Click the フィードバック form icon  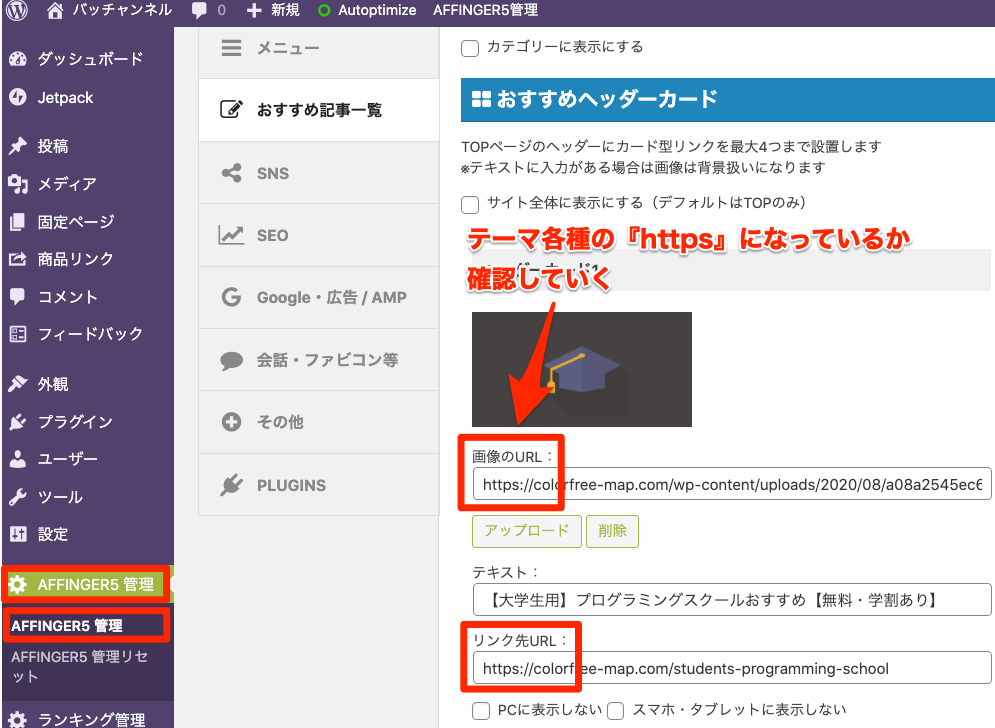pyautogui.click(x=18, y=334)
